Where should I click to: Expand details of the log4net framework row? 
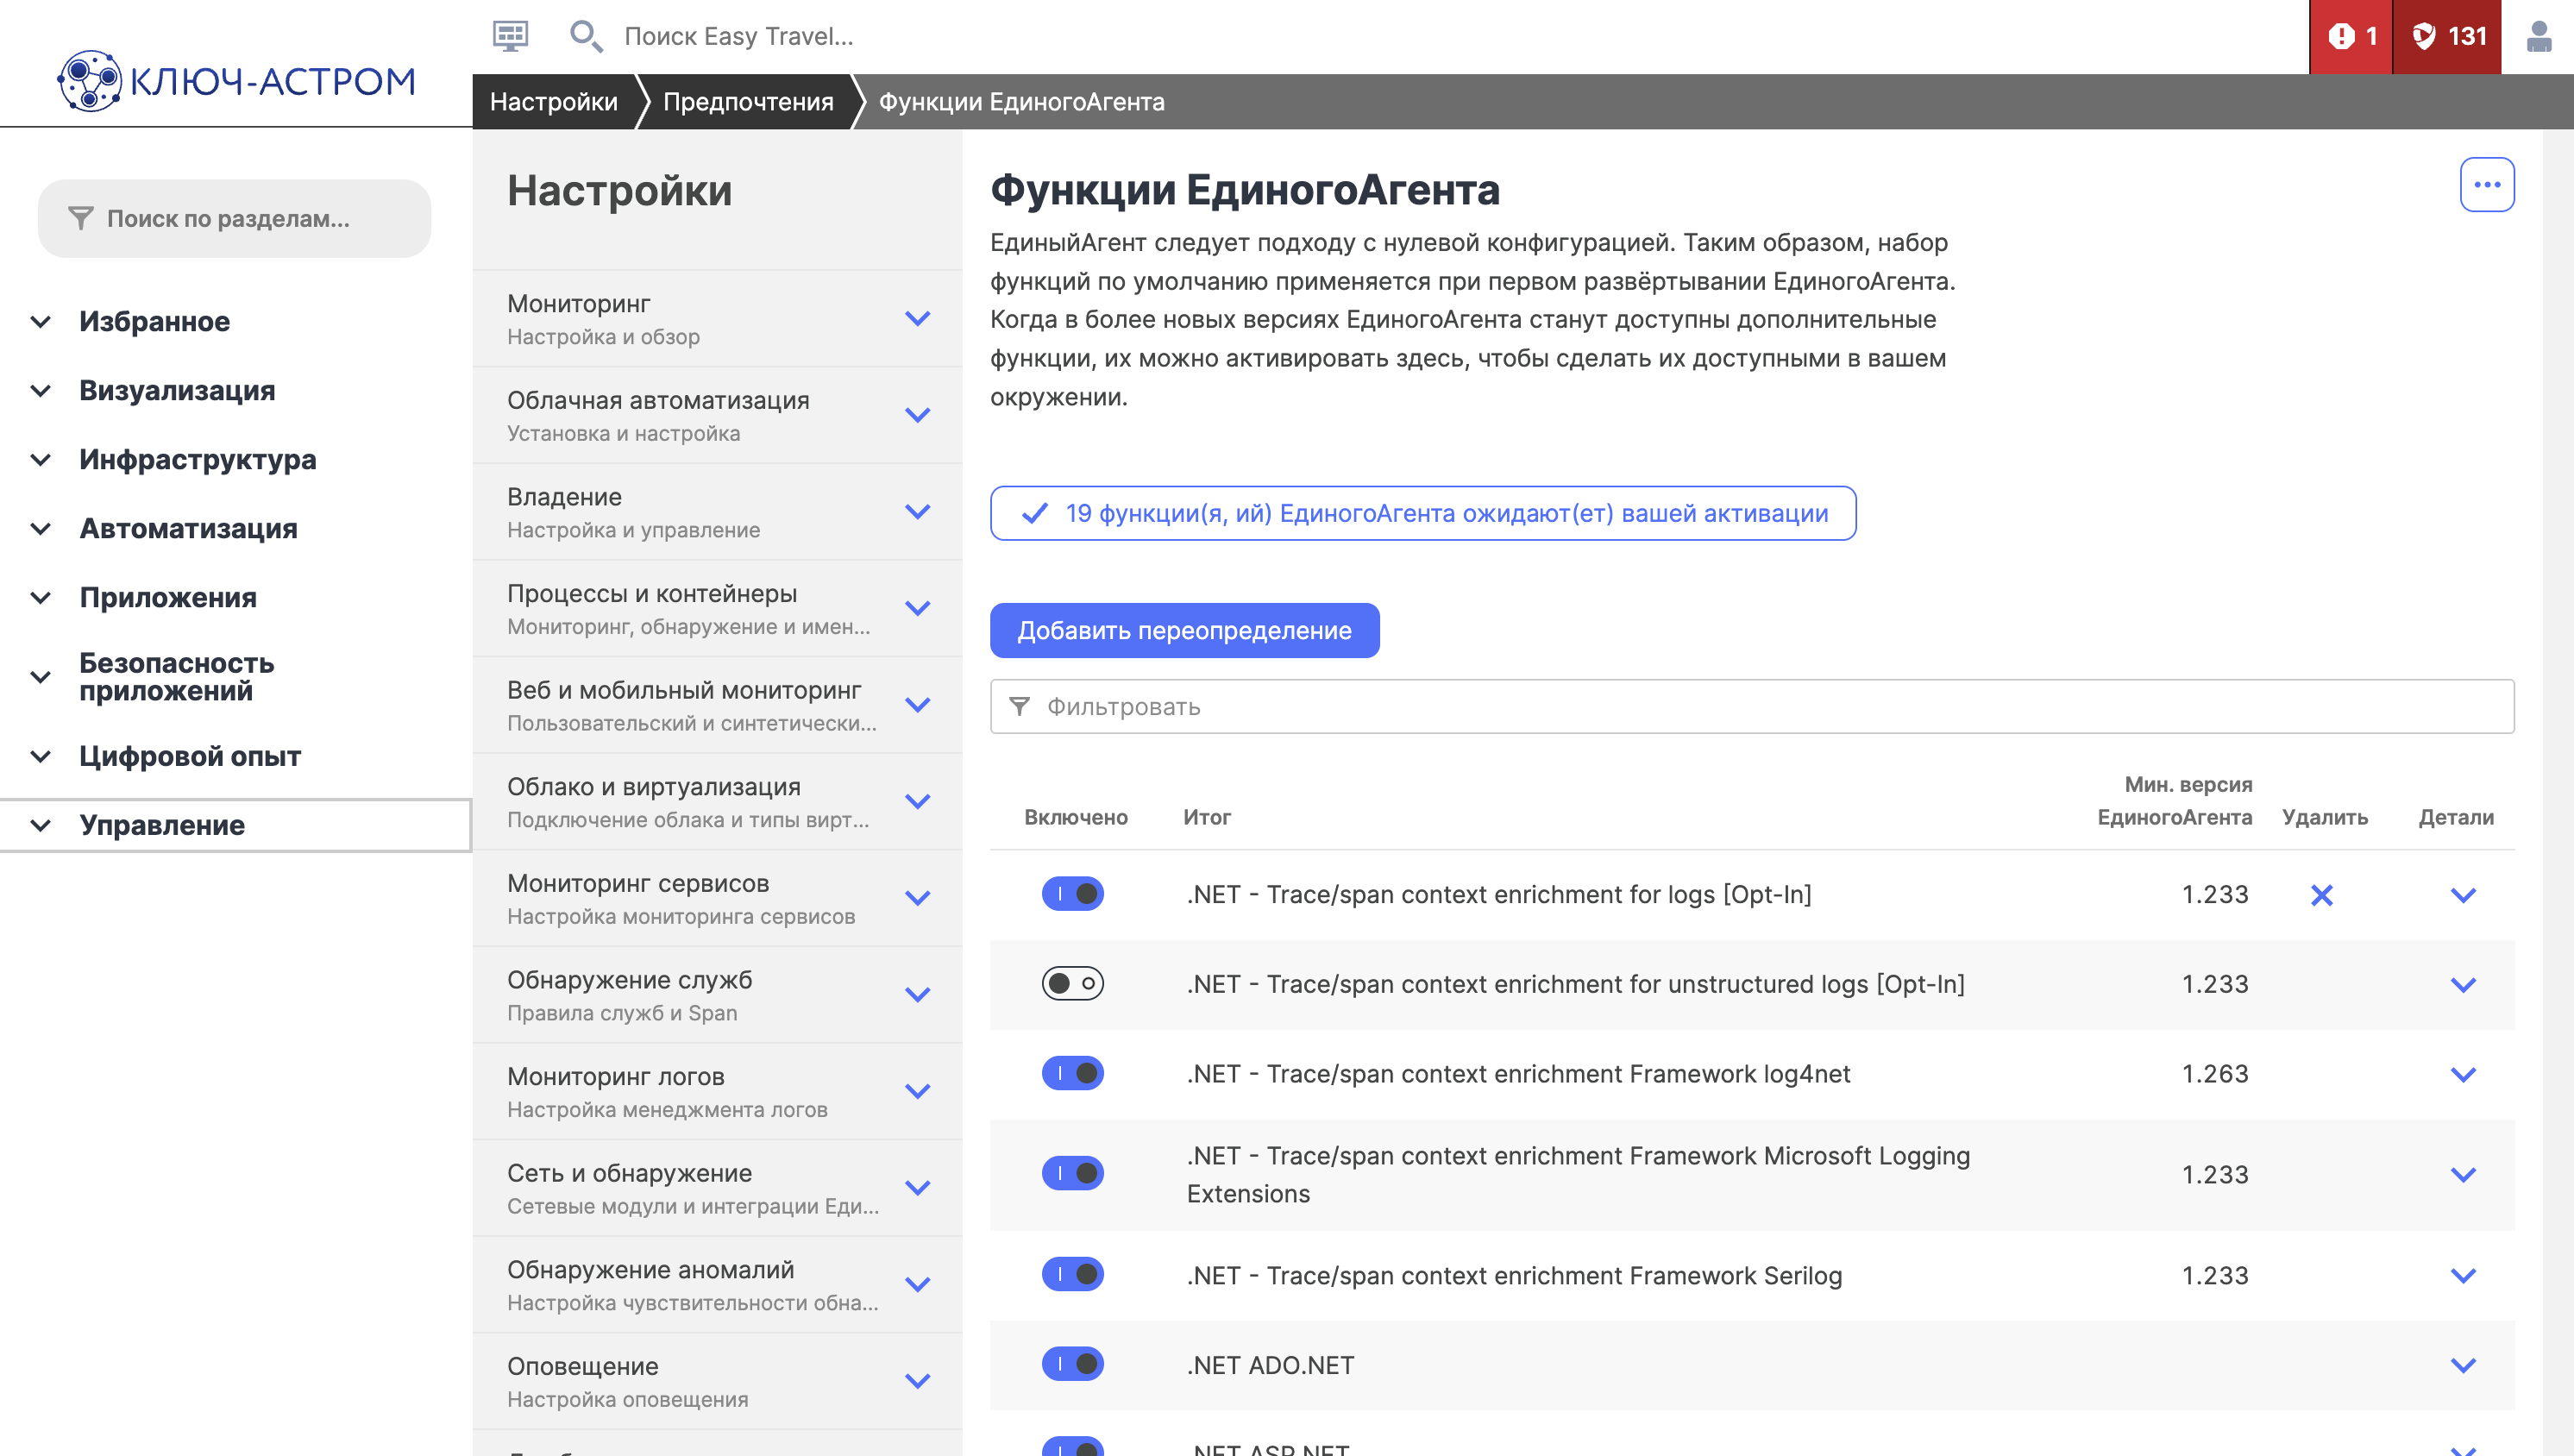[2462, 1074]
